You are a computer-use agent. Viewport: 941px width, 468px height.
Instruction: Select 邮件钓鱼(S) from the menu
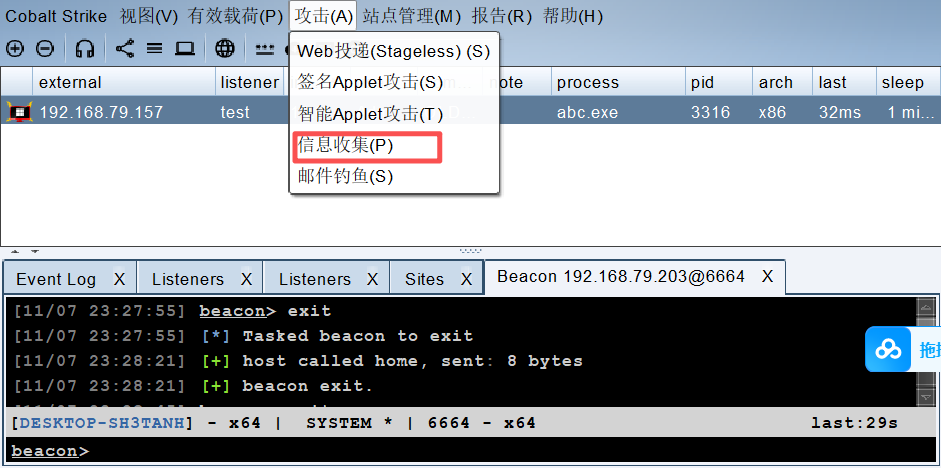[394, 176]
